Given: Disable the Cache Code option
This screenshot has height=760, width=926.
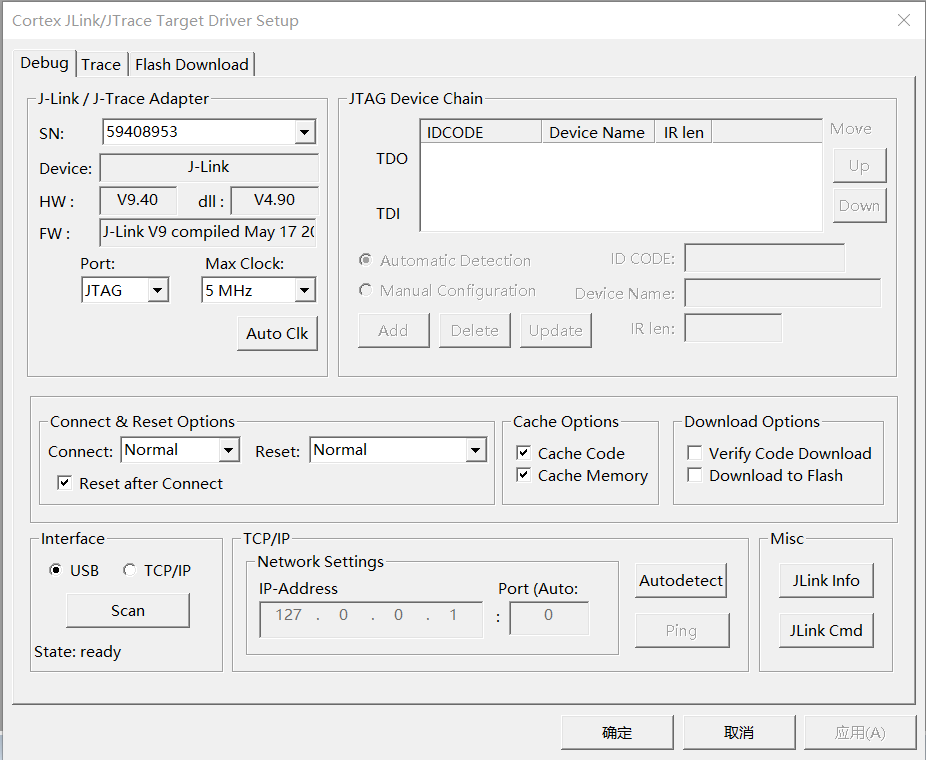Looking at the screenshot, I should click(x=523, y=454).
